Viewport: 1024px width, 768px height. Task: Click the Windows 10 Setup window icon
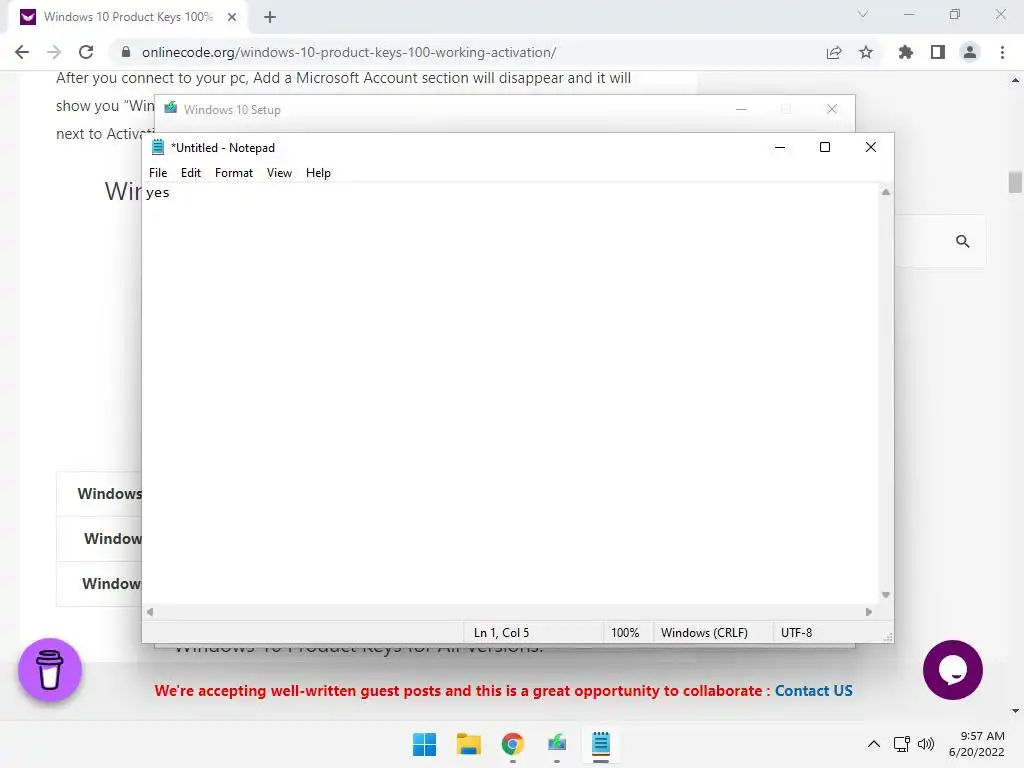pyautogui.click(x=170, y=108)
